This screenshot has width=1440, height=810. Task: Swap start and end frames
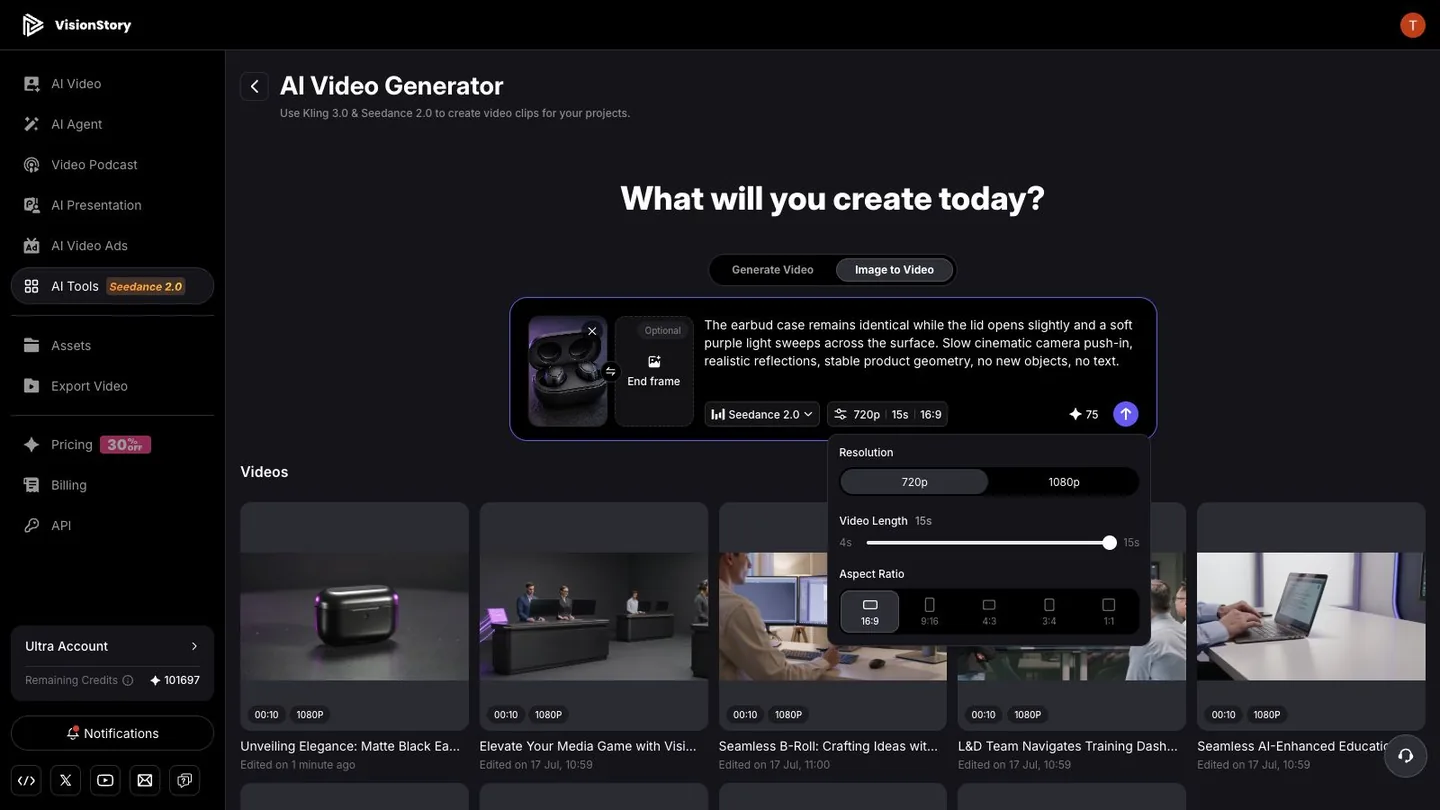click(x=611, y=372)
